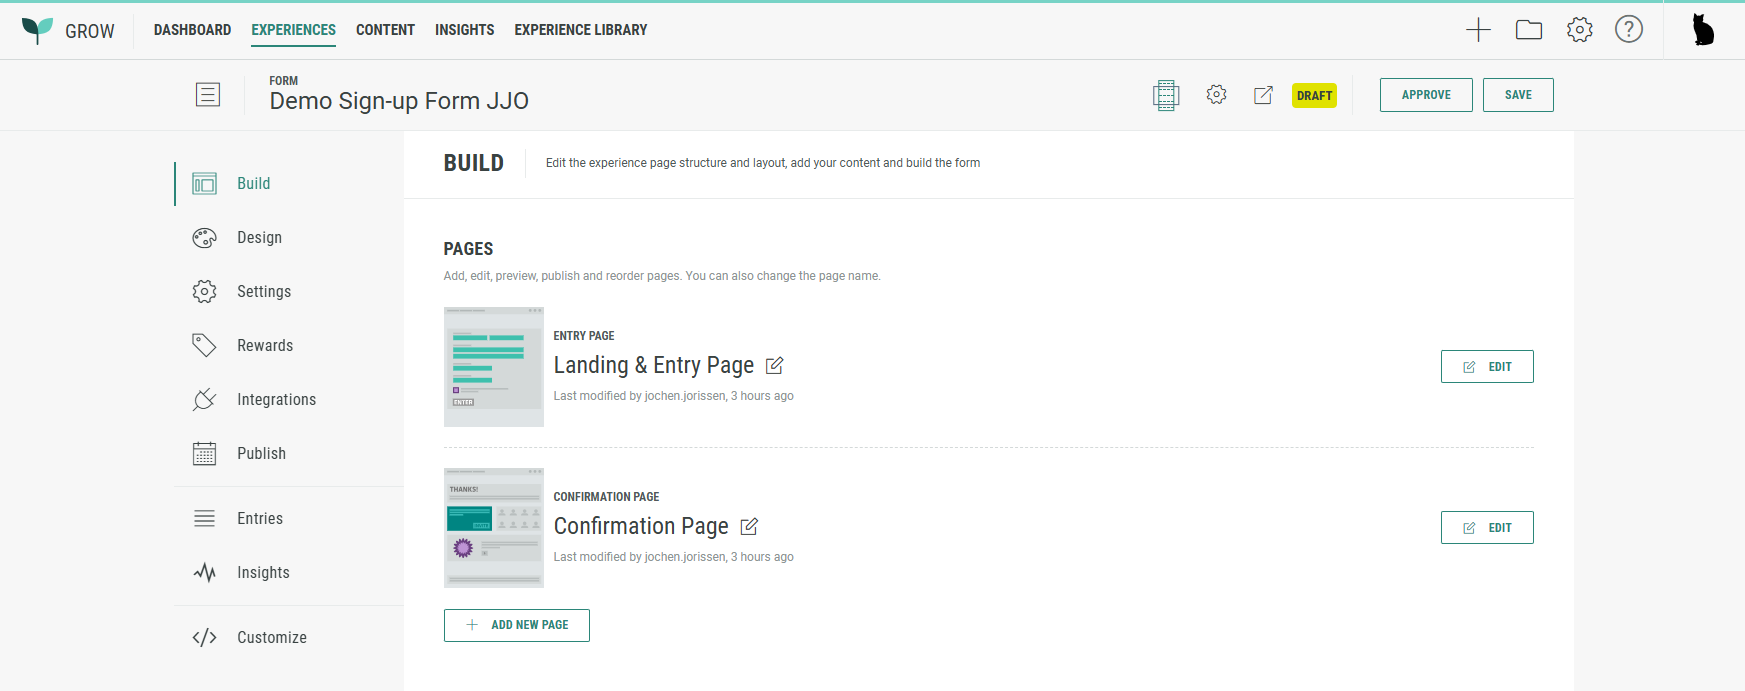The image size is (1745, 691).
Task: Open Integrations in the sidebar
Action: (x=276, y=400)
